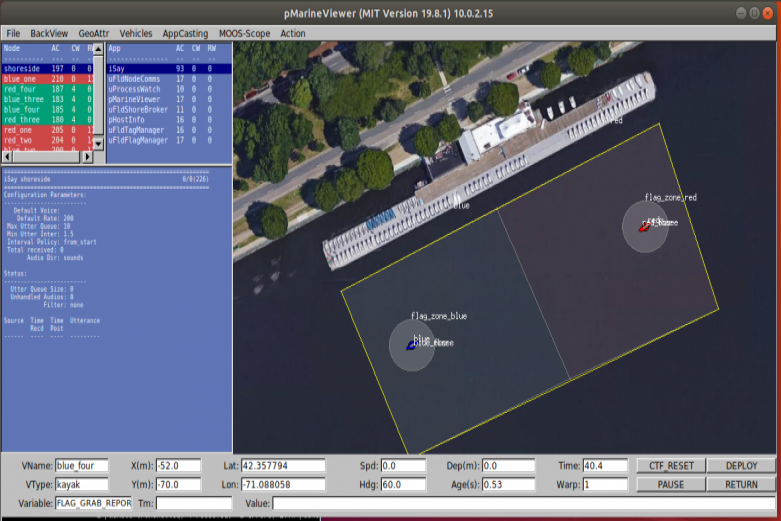The height and width of the screenshot is (521, 781).
Task: Click the Time field
Action: tap(605, 466)
